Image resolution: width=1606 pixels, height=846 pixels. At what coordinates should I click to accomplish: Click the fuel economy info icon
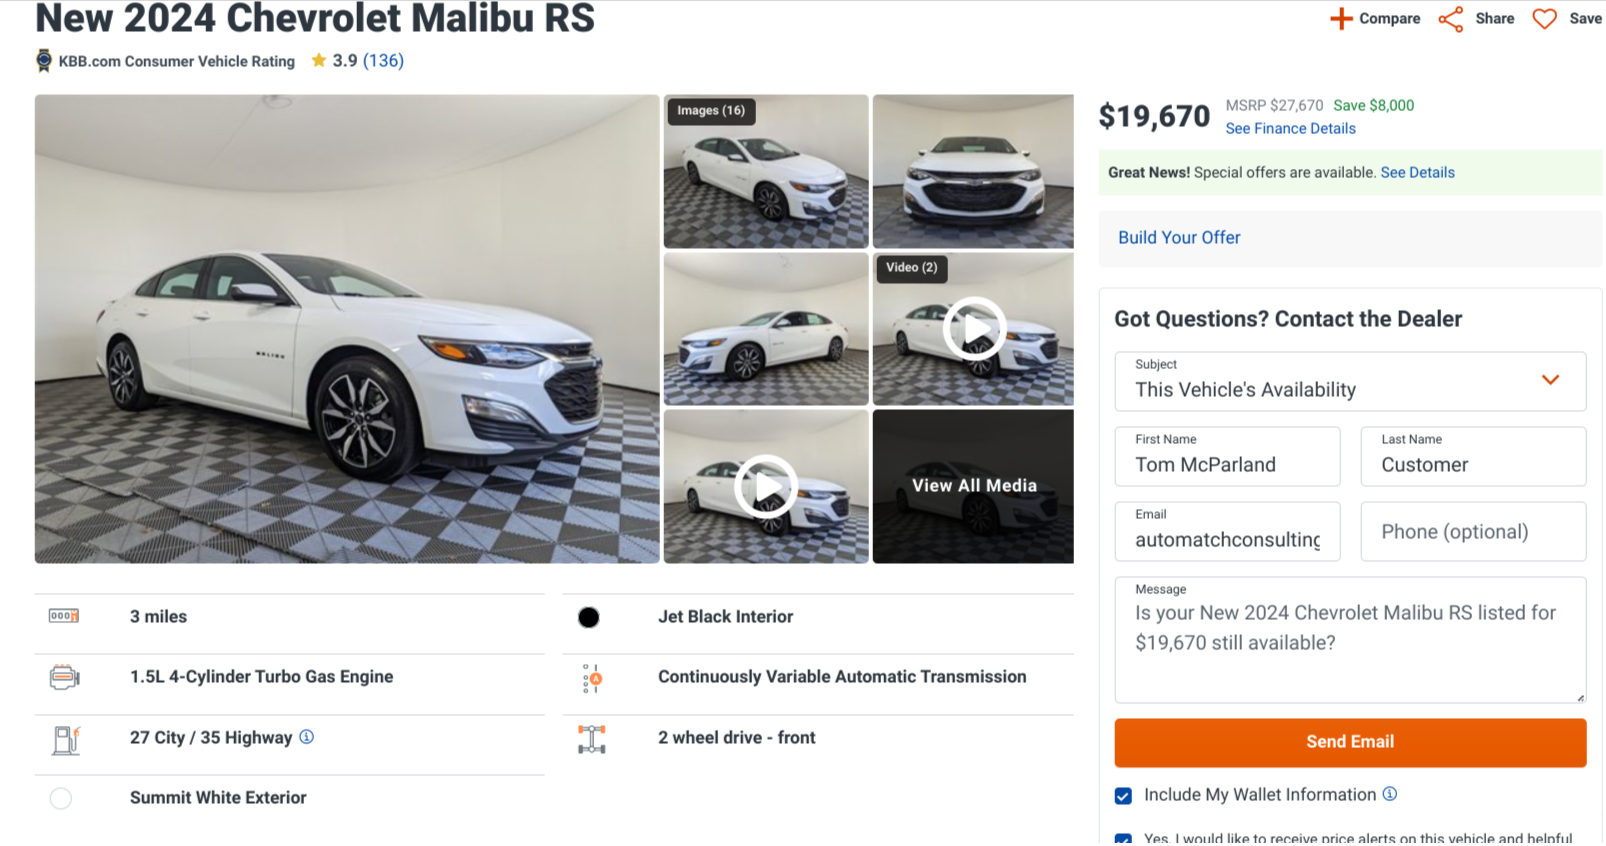pos(307,737)
